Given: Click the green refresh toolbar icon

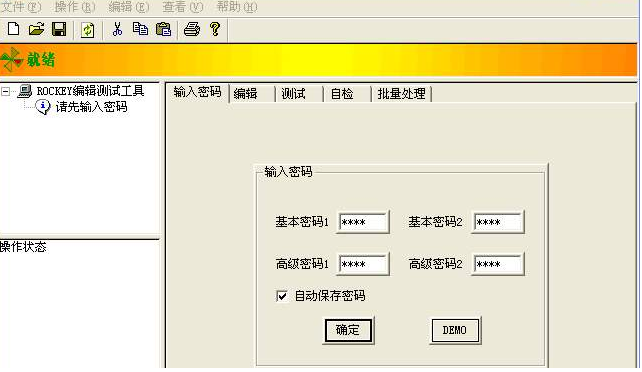Looking at the screenshot, I should [x=87, y=30].
